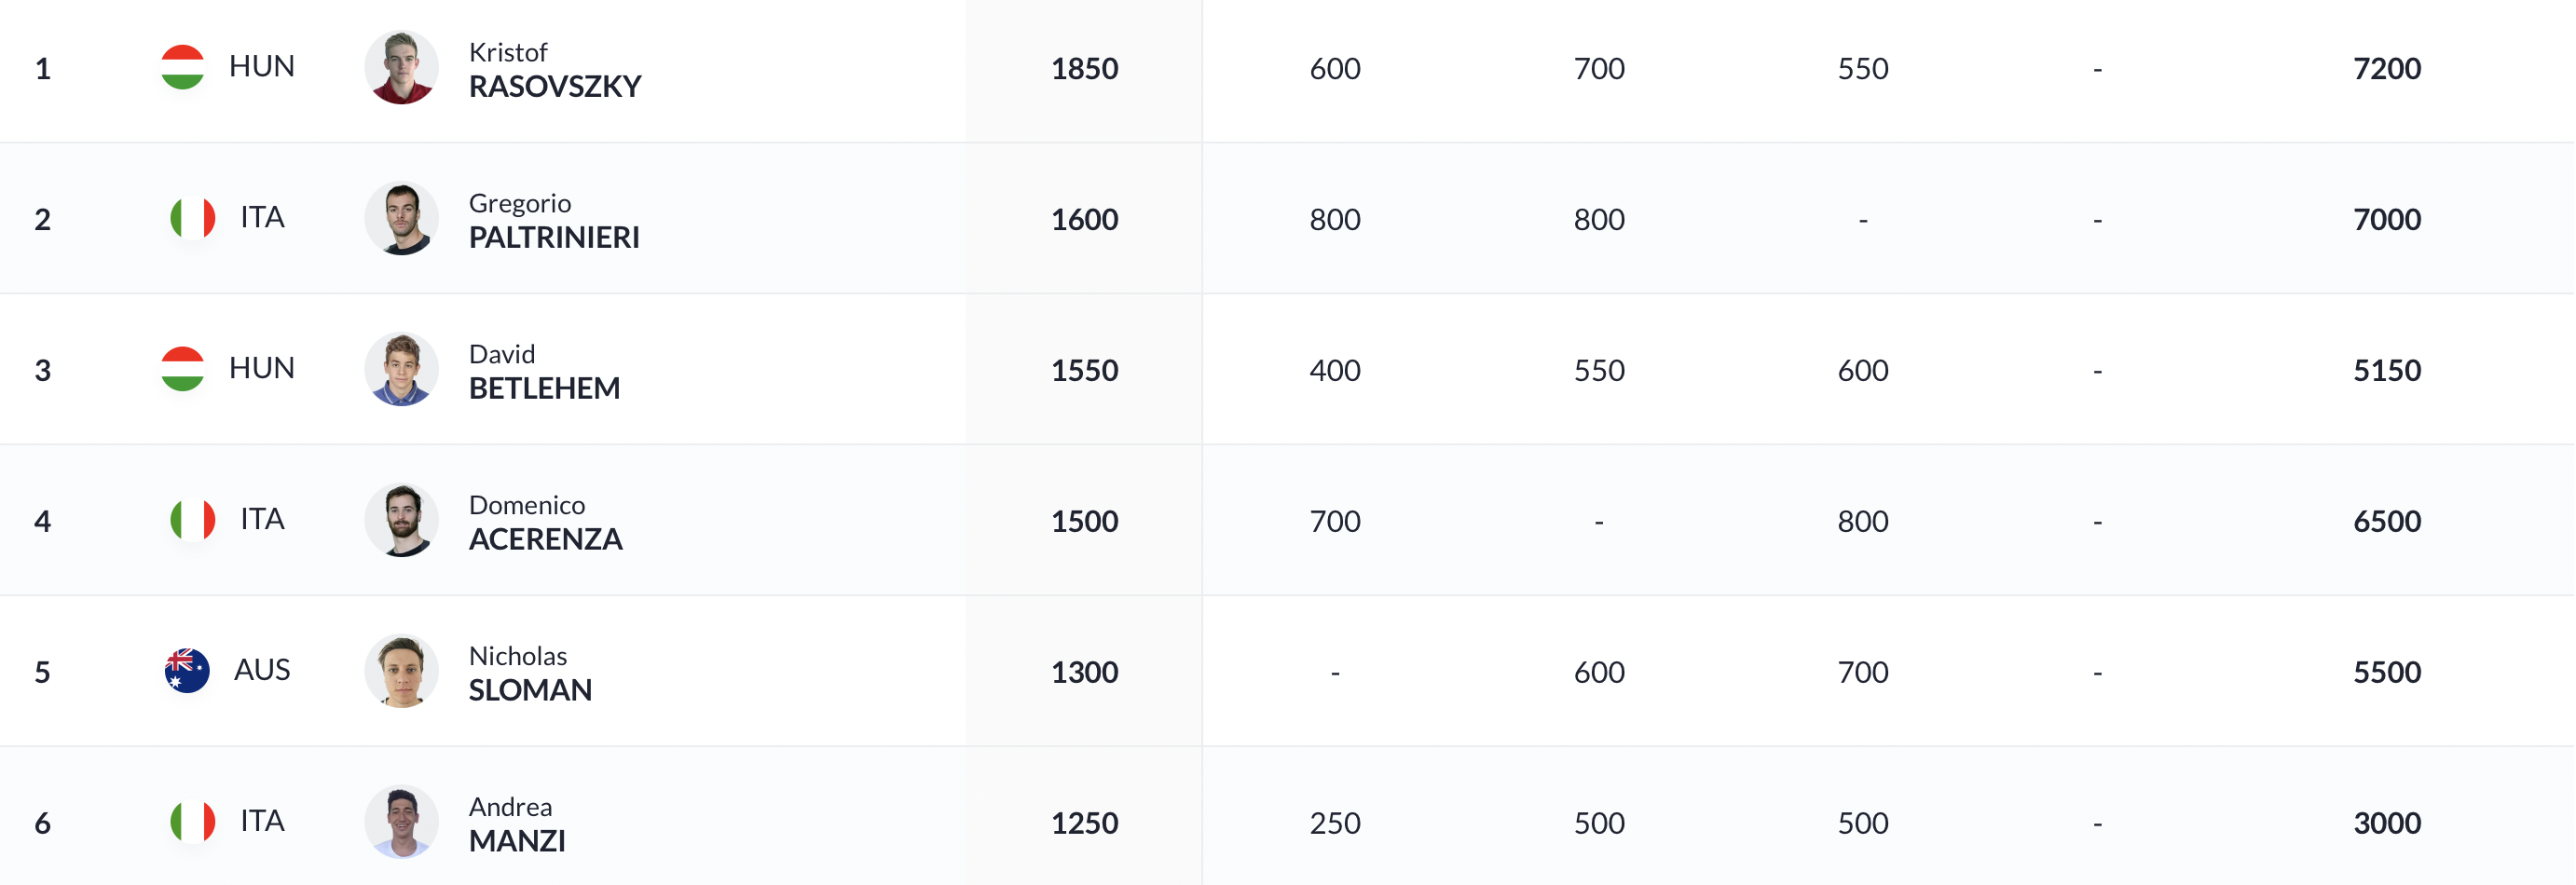Click the name Nicholas SLOMAN
The height and width of the screenshot is (885, 2576).
(530, 674)
